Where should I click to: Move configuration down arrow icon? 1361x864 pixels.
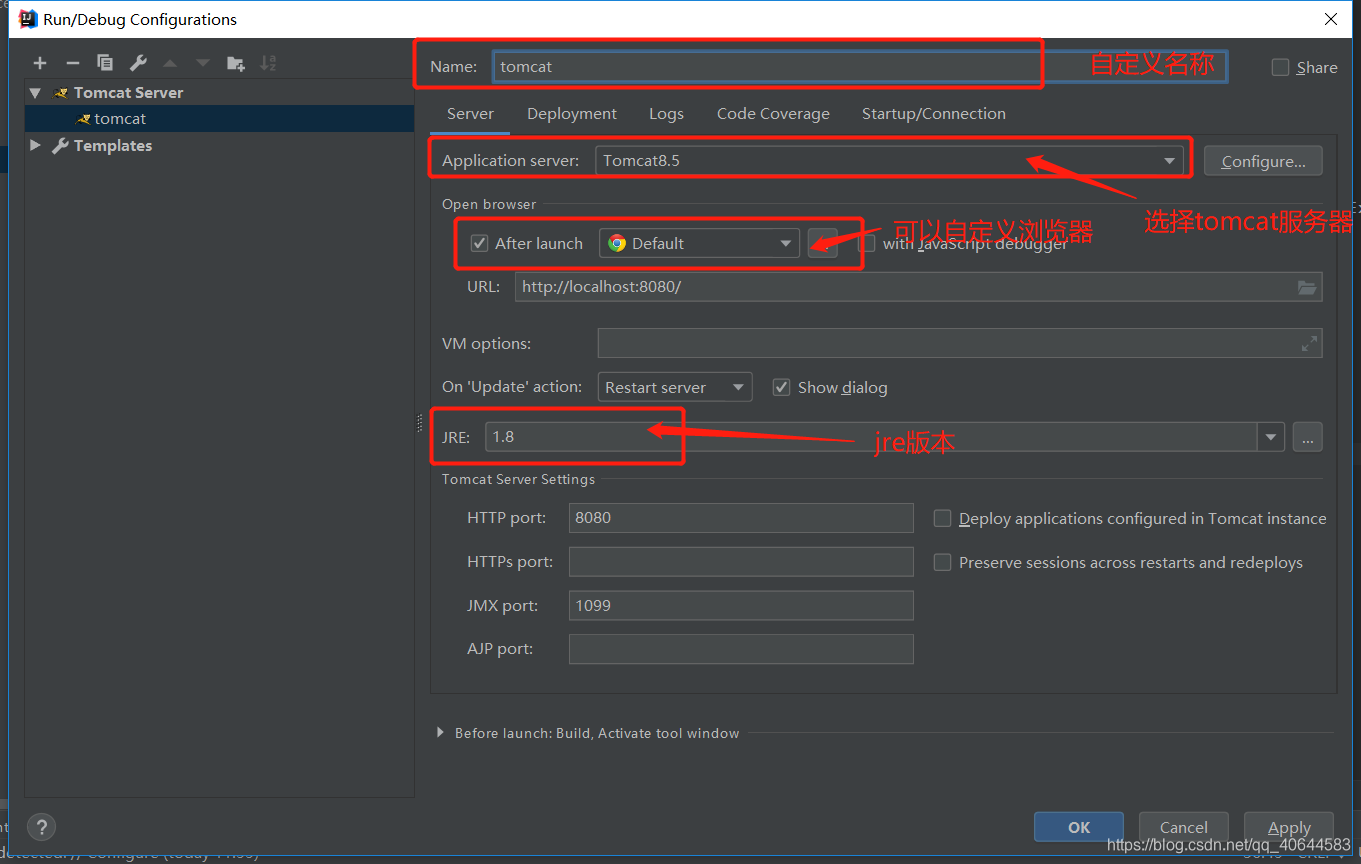click(203, 63)
